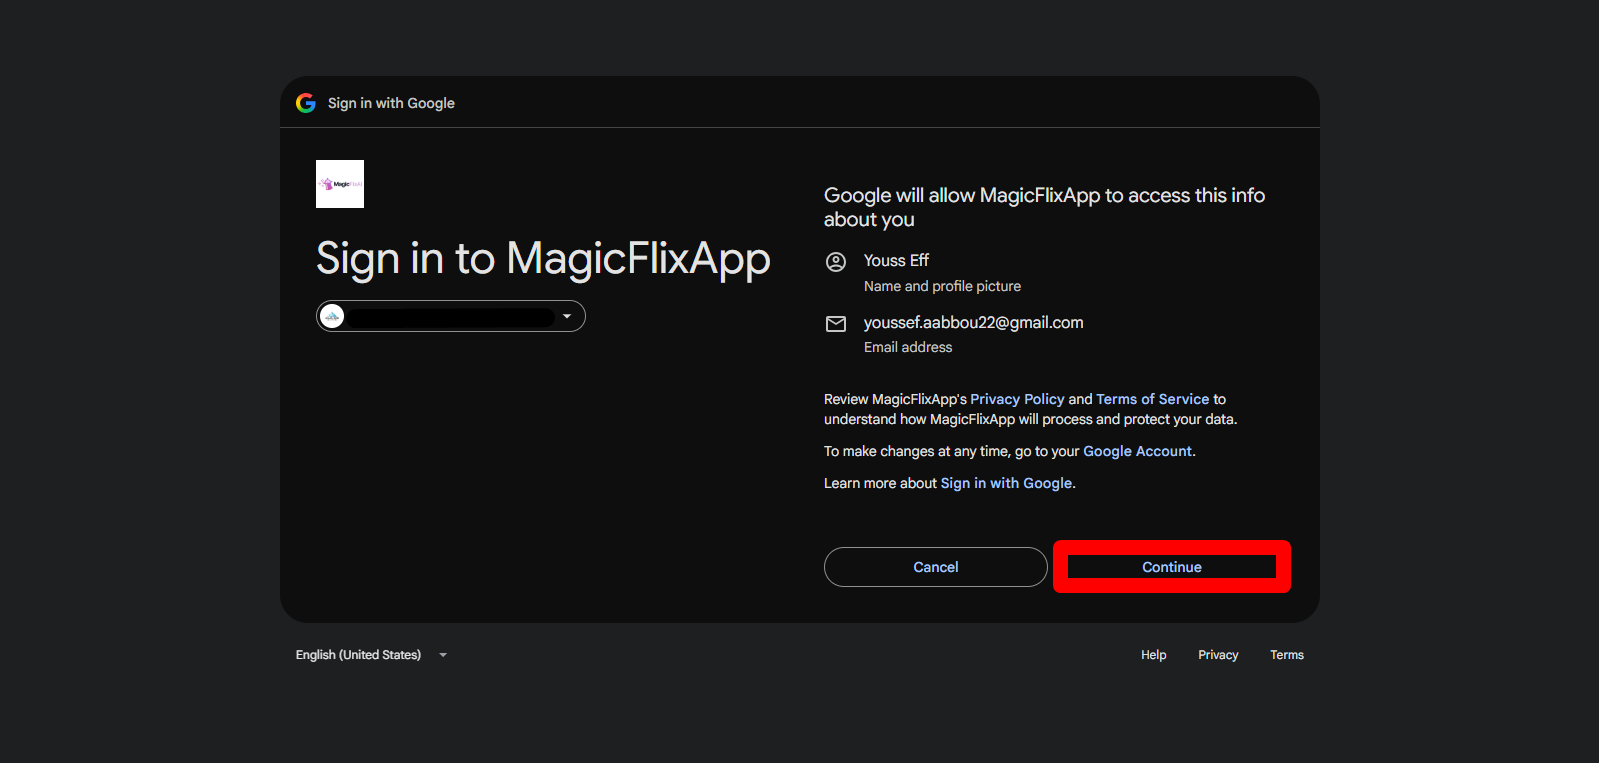Open the Google Account link
This screenshot has height=763, width=1599.
coord(1138,451)
